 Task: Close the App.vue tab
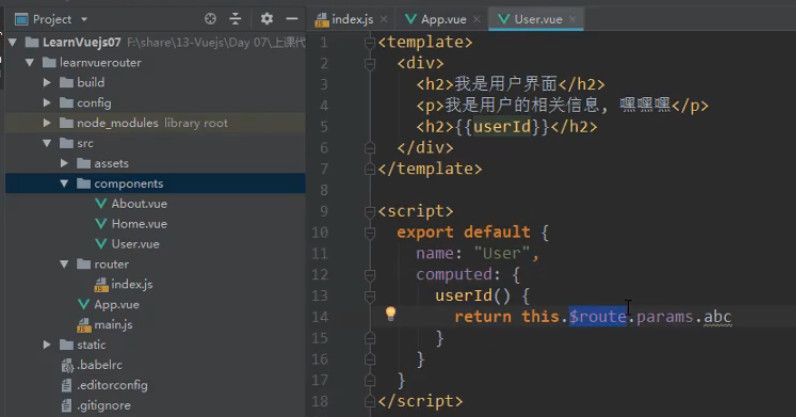[x=477, y=19]
